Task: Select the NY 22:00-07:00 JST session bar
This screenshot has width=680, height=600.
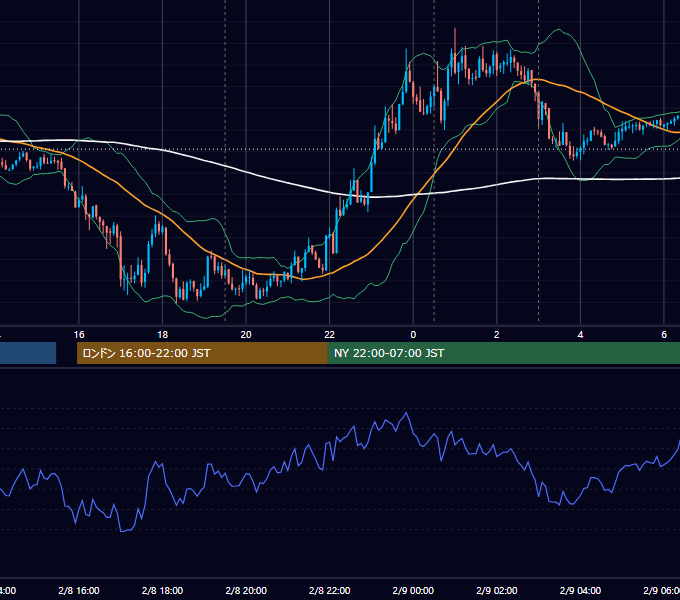Action: click(x=504, y=353)
